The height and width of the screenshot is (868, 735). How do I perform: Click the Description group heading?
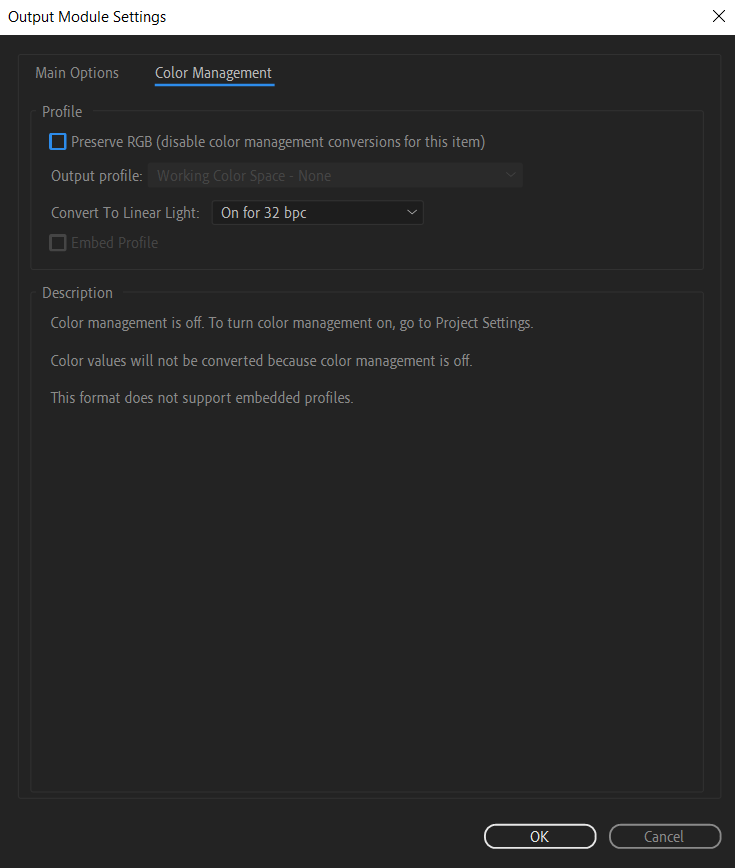(x=77, y=293)
